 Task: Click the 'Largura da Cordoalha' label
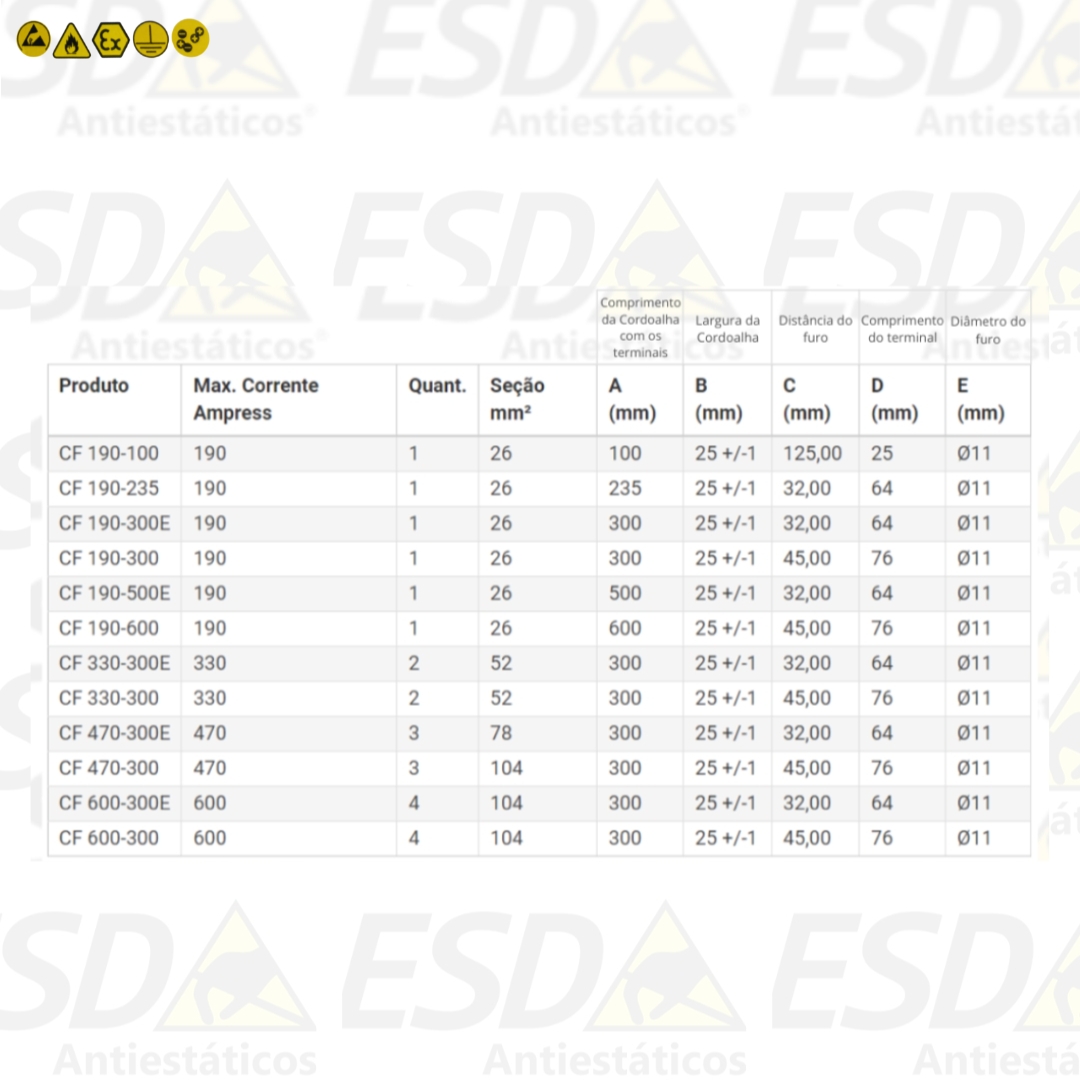click(x=727, y=329)
